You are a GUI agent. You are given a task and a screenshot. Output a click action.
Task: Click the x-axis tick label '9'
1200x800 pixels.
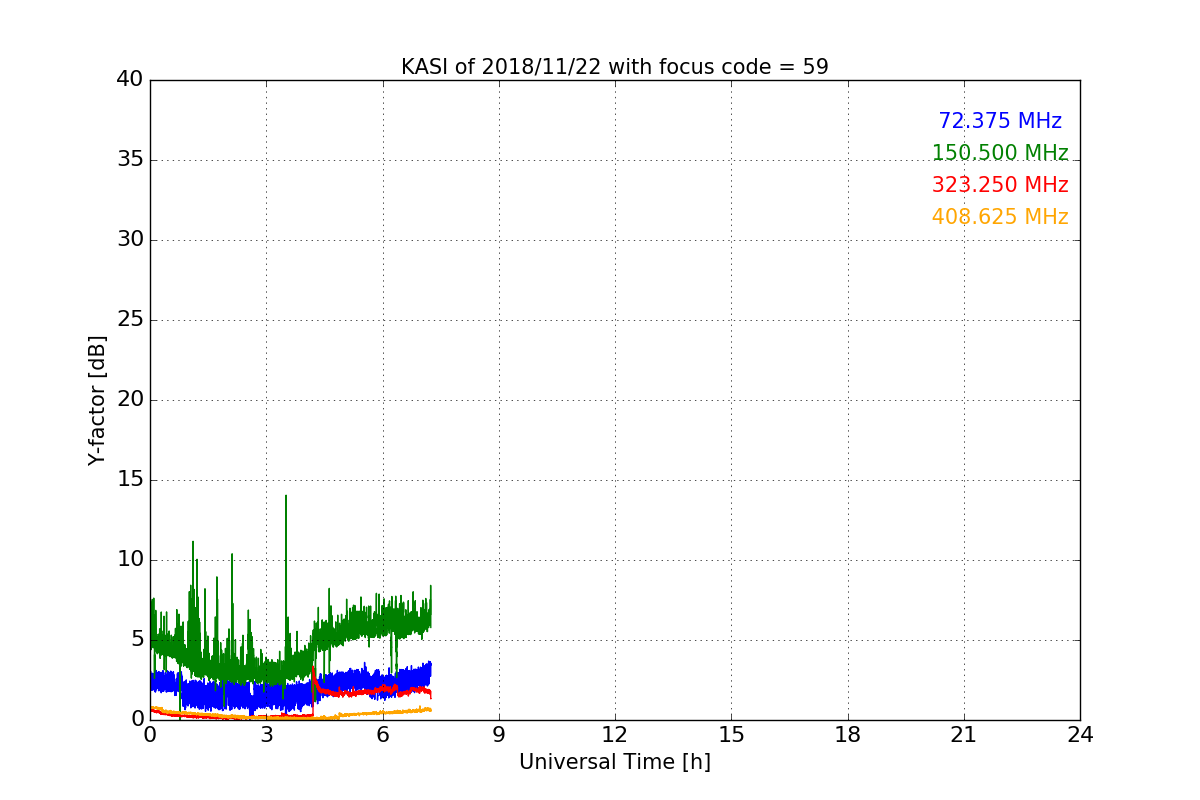pos(499,735)
